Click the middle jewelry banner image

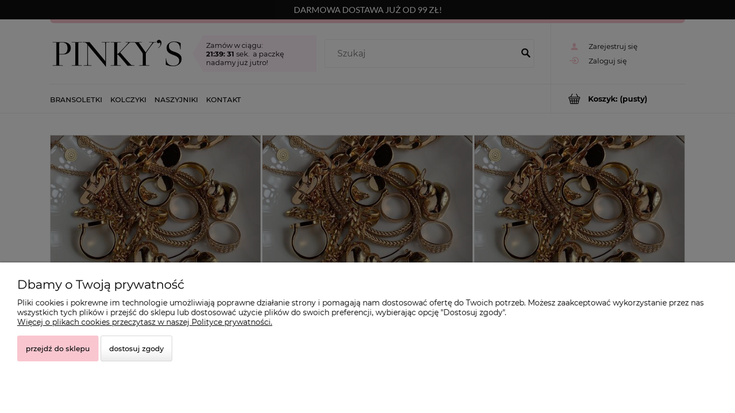click(x=367, y=200)
